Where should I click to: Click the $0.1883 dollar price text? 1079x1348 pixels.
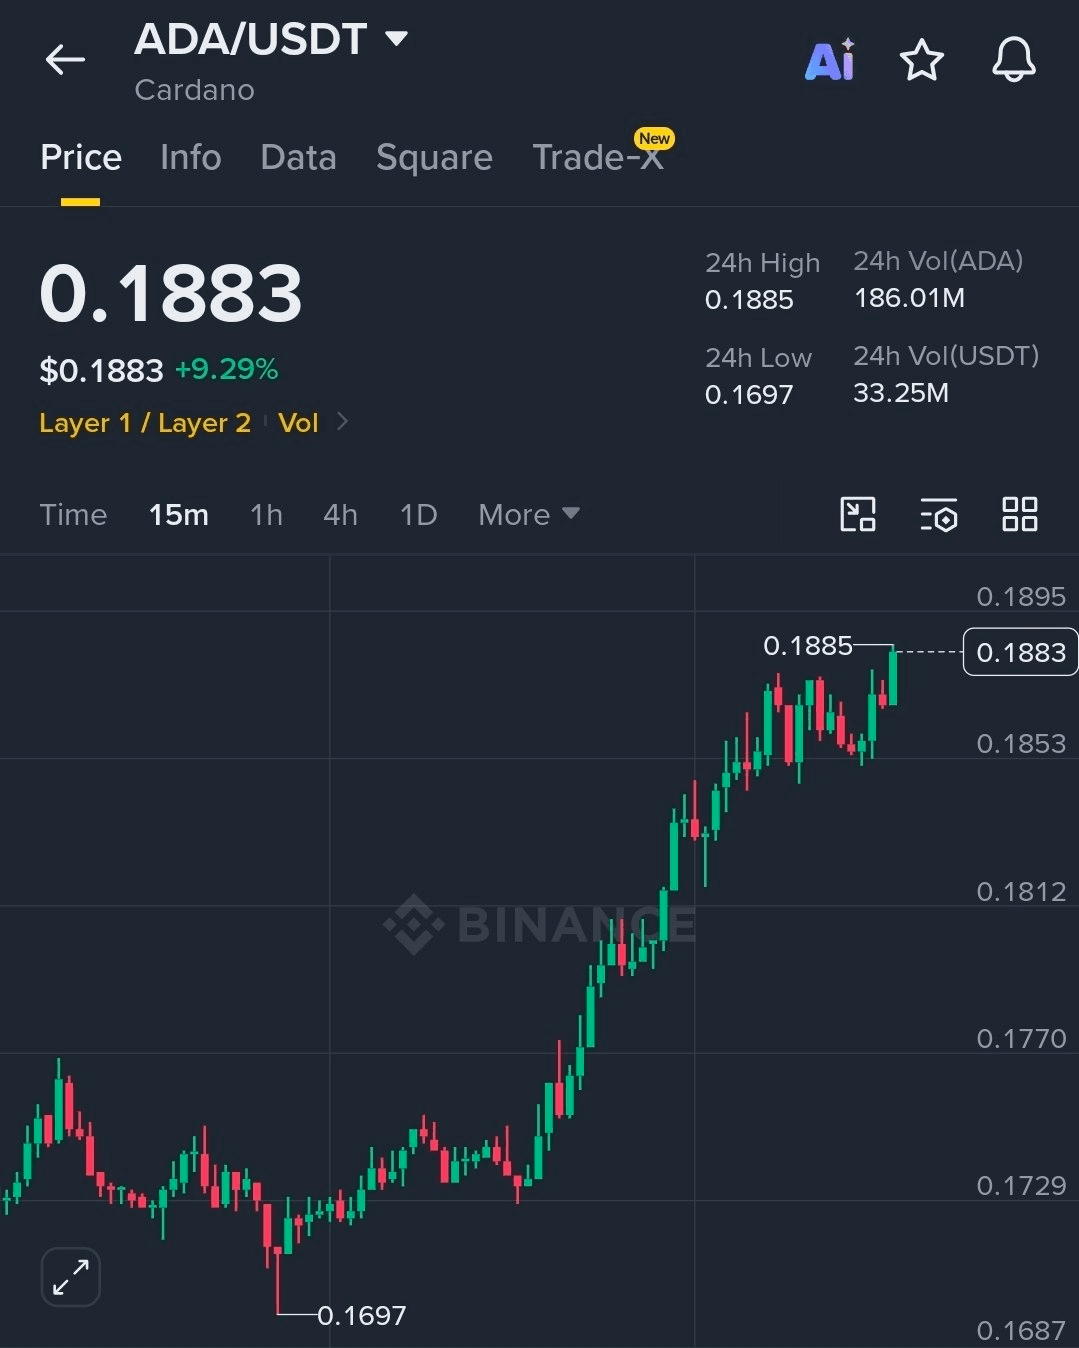click(101, 370)
